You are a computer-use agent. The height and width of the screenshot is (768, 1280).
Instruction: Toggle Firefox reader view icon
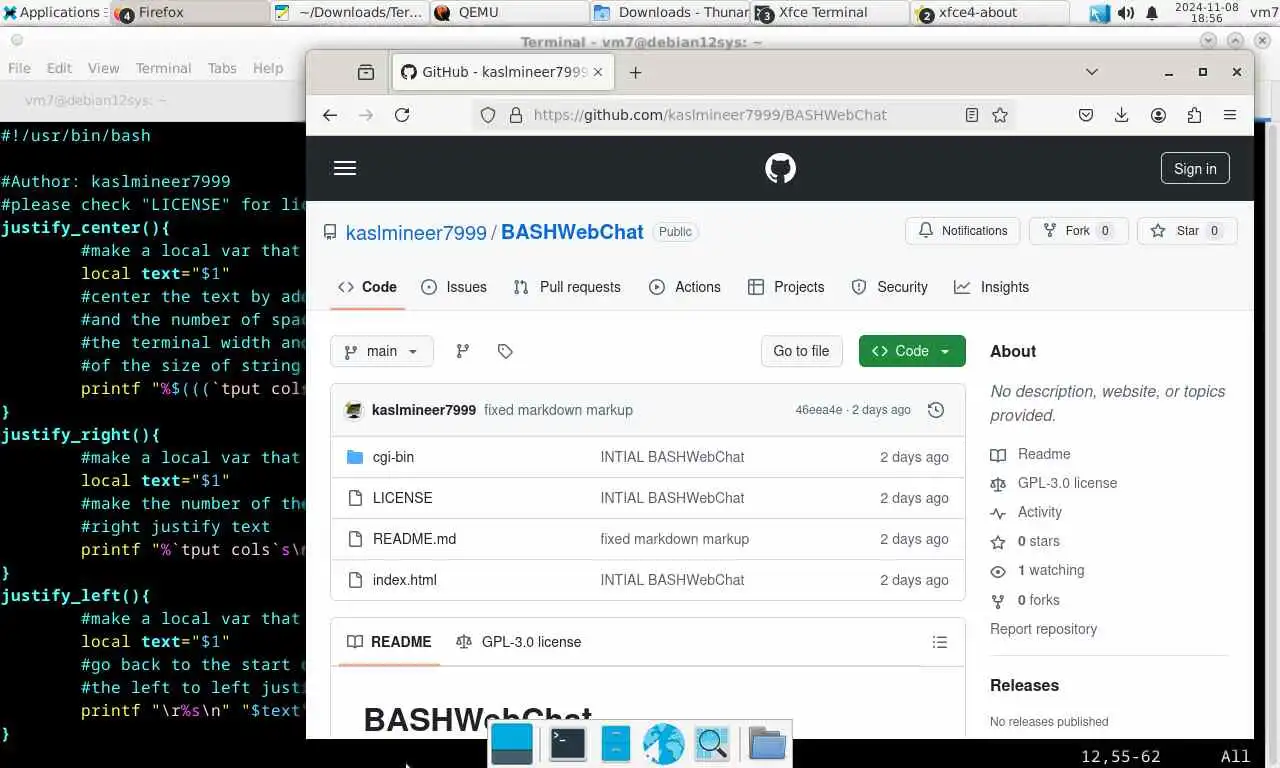(972, 115)
